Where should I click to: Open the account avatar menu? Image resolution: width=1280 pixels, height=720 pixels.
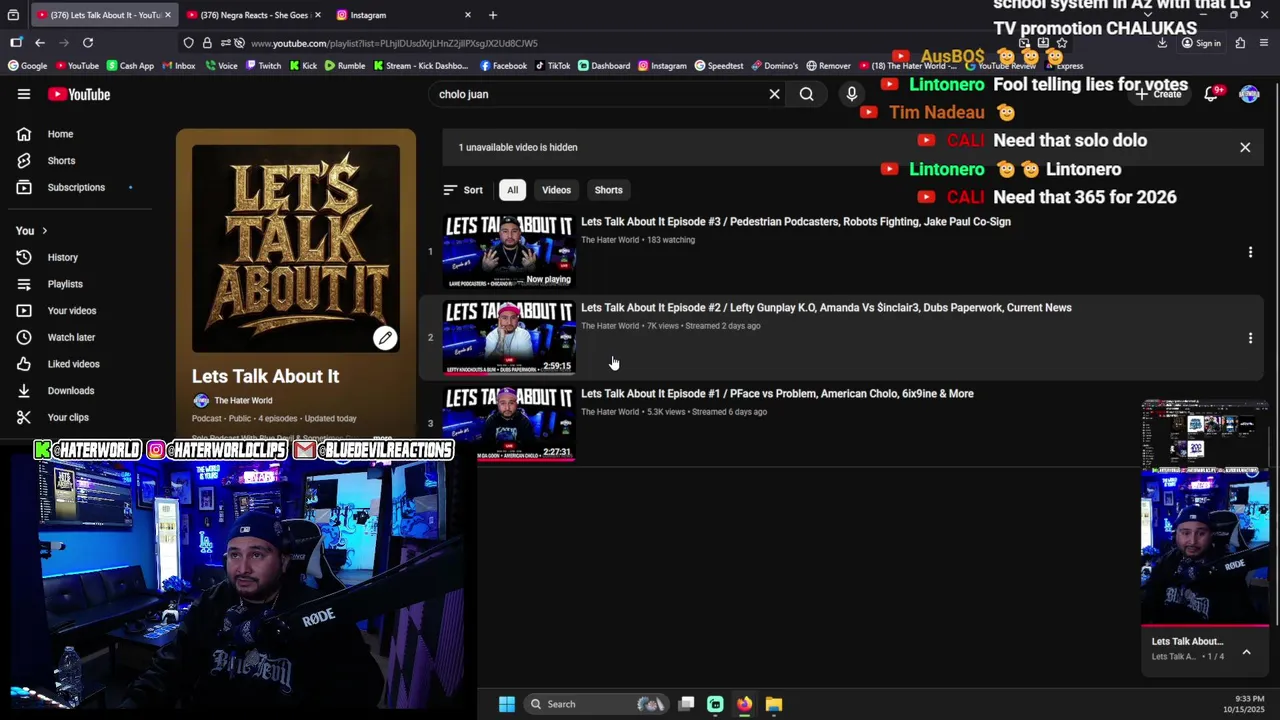coord(1249,94)
